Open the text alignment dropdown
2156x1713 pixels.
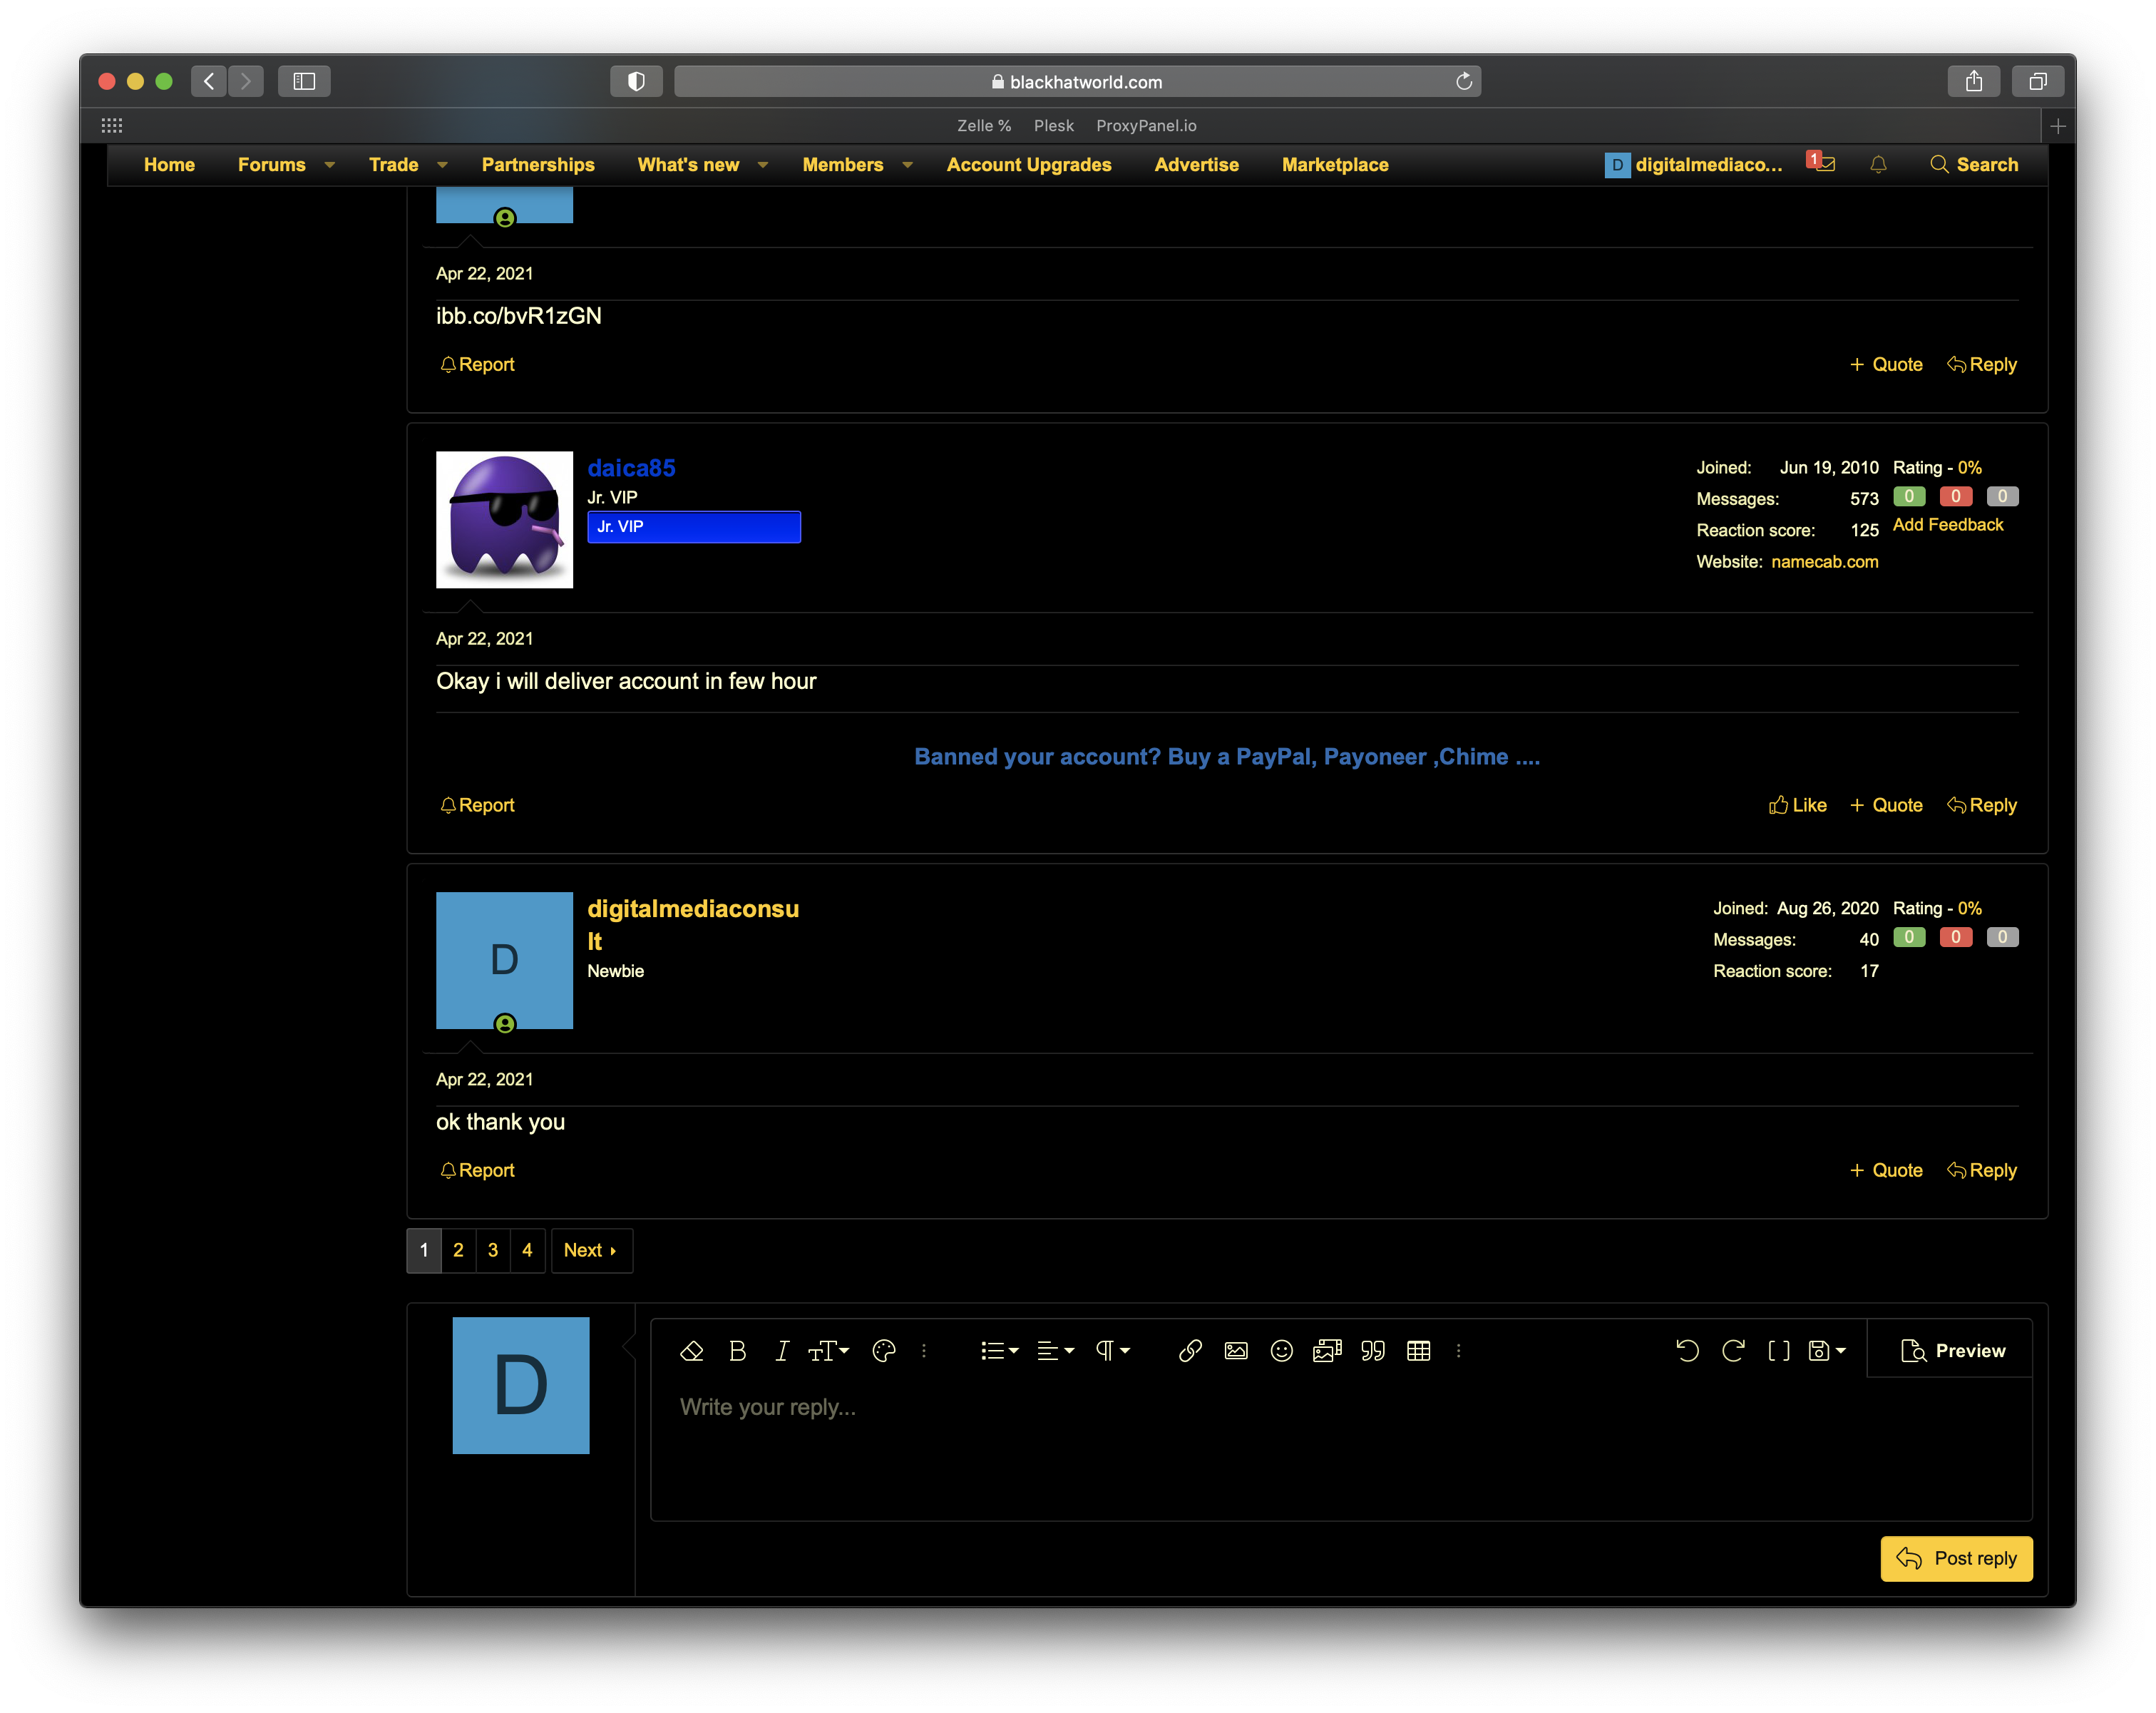(x=1055, y=1351)
